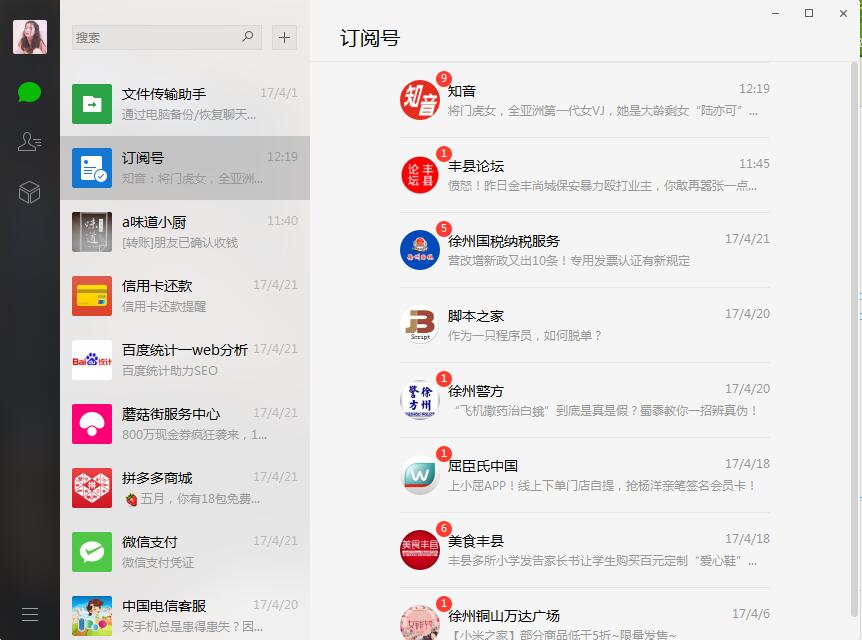862x640 pixels.
Task: Click the 丰县论坛 red logo icon
Action: (419, 175)
